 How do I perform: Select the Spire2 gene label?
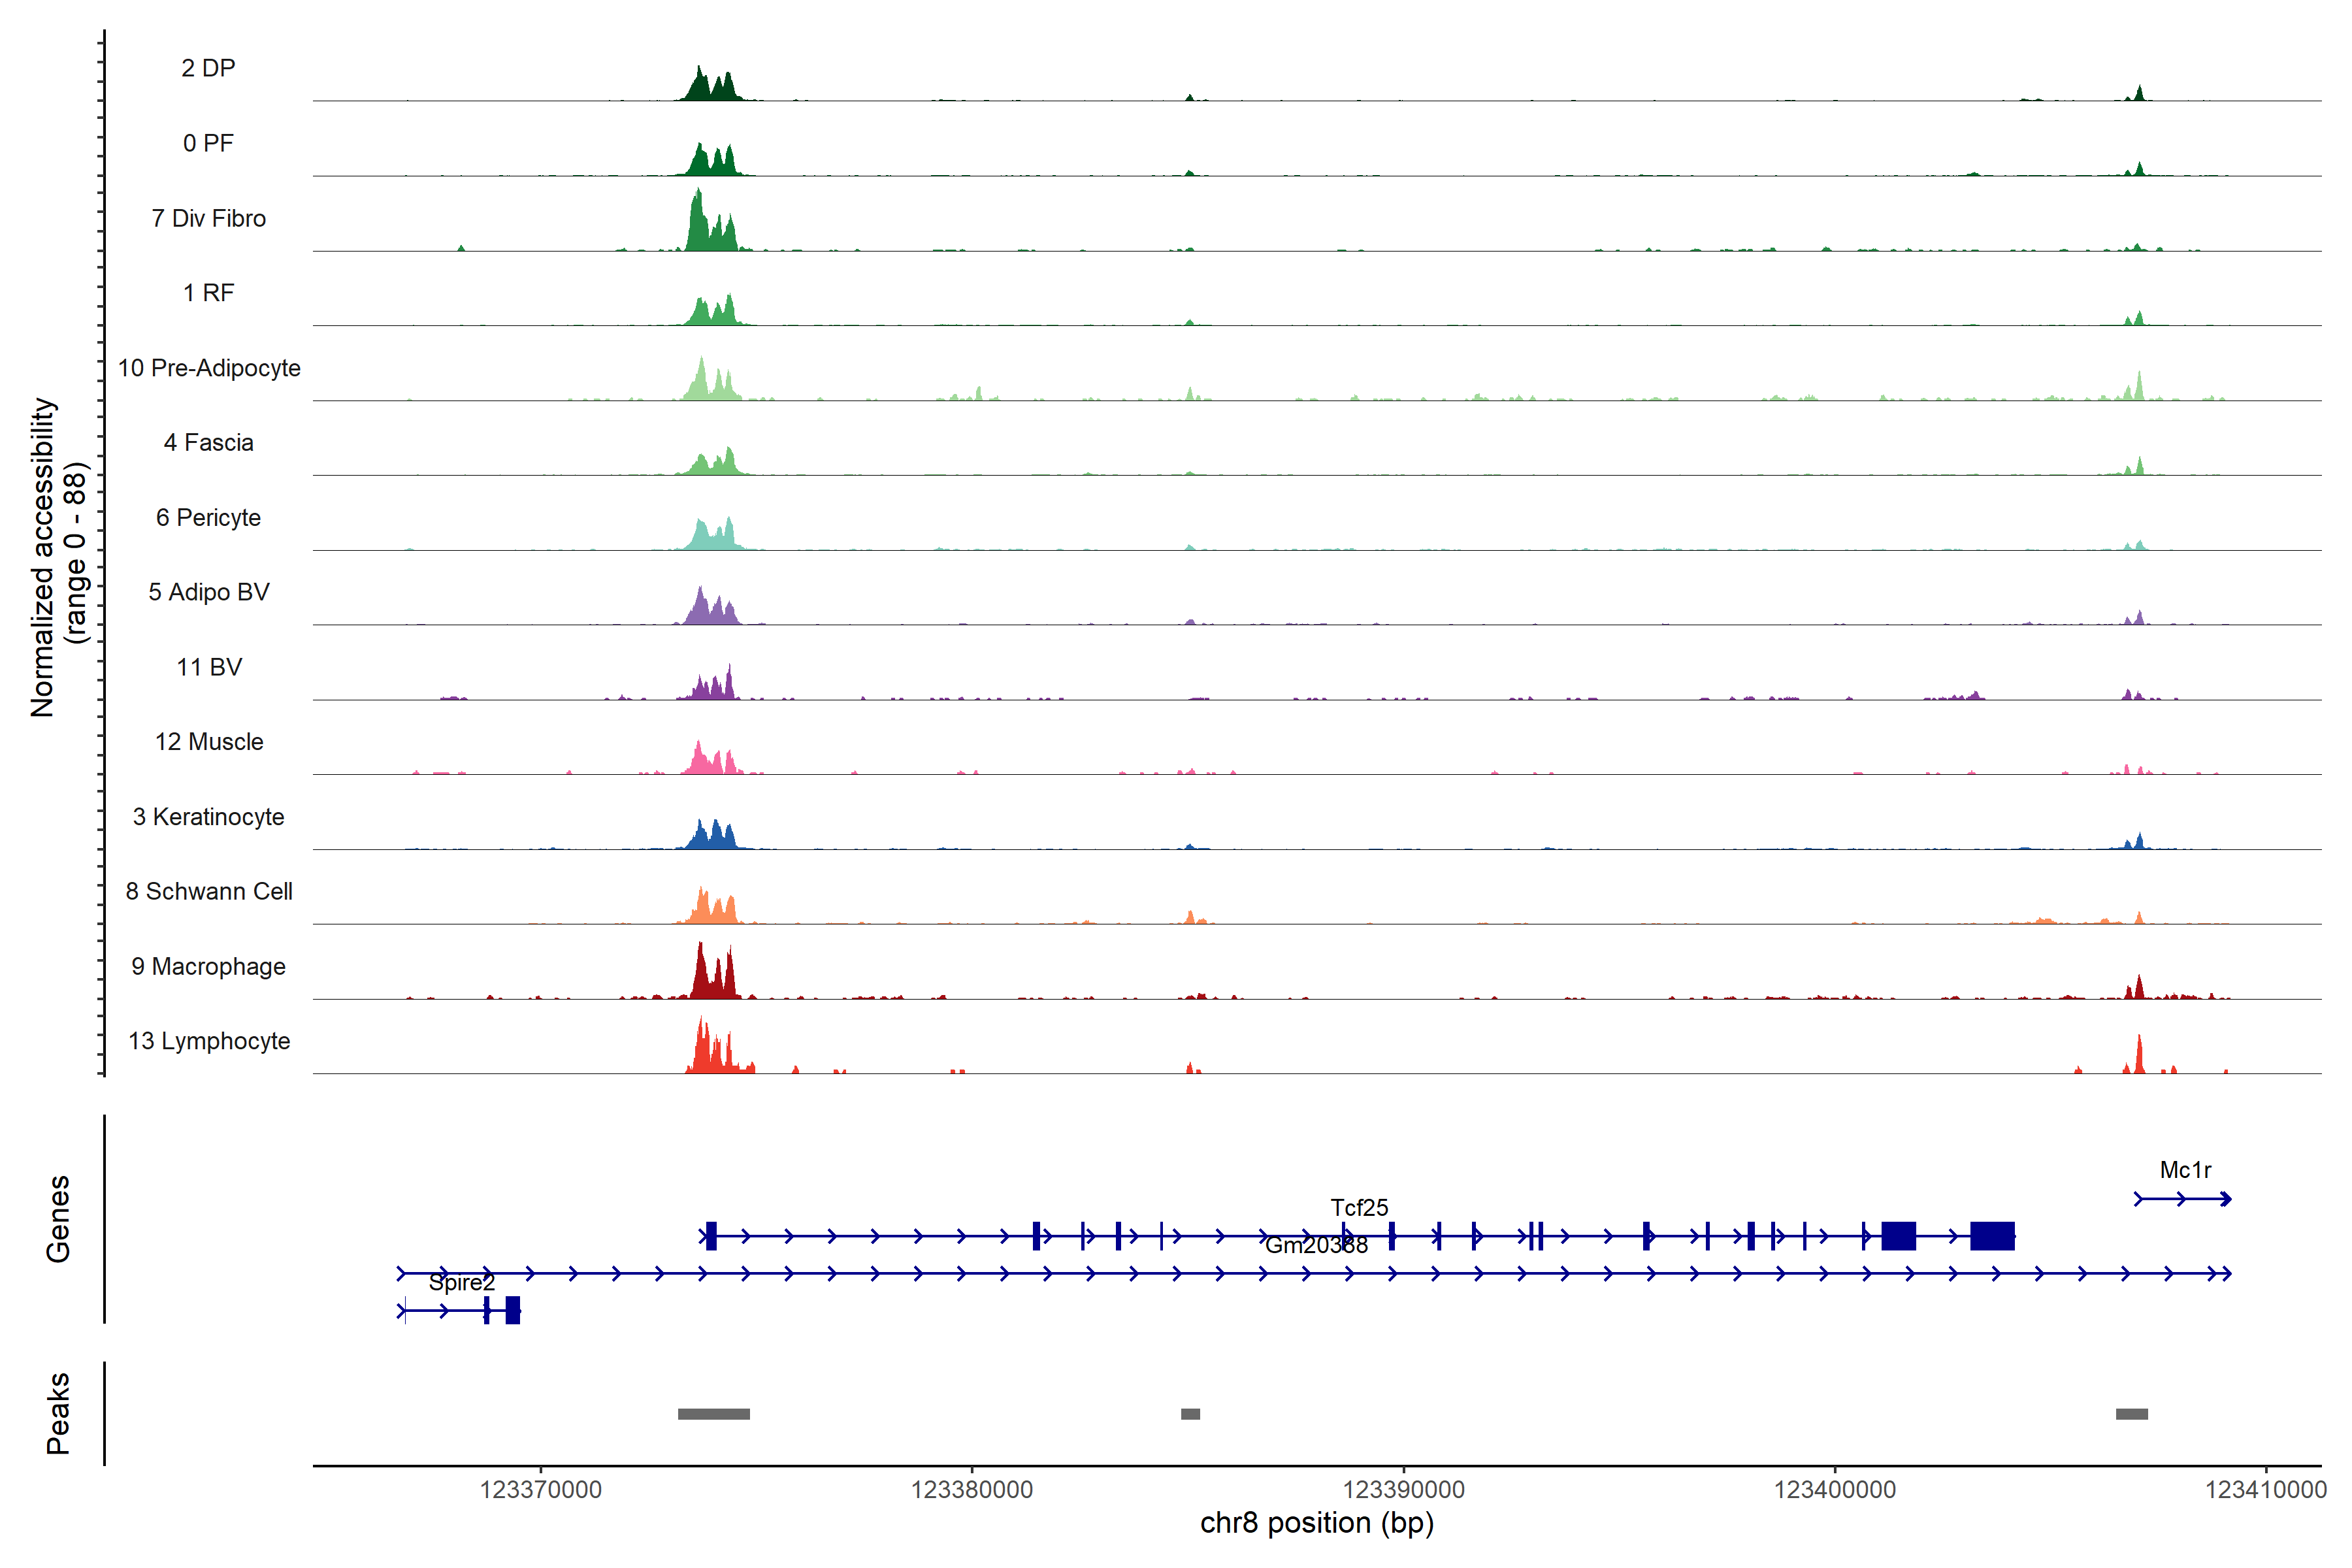(461, 1283)
